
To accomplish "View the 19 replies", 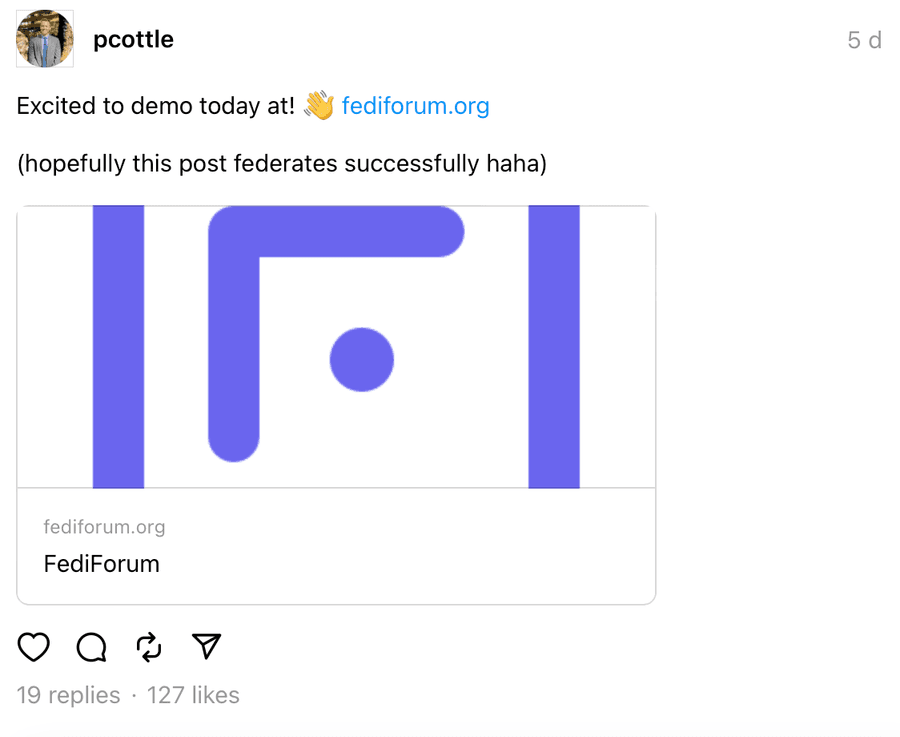I will (68, 695).
